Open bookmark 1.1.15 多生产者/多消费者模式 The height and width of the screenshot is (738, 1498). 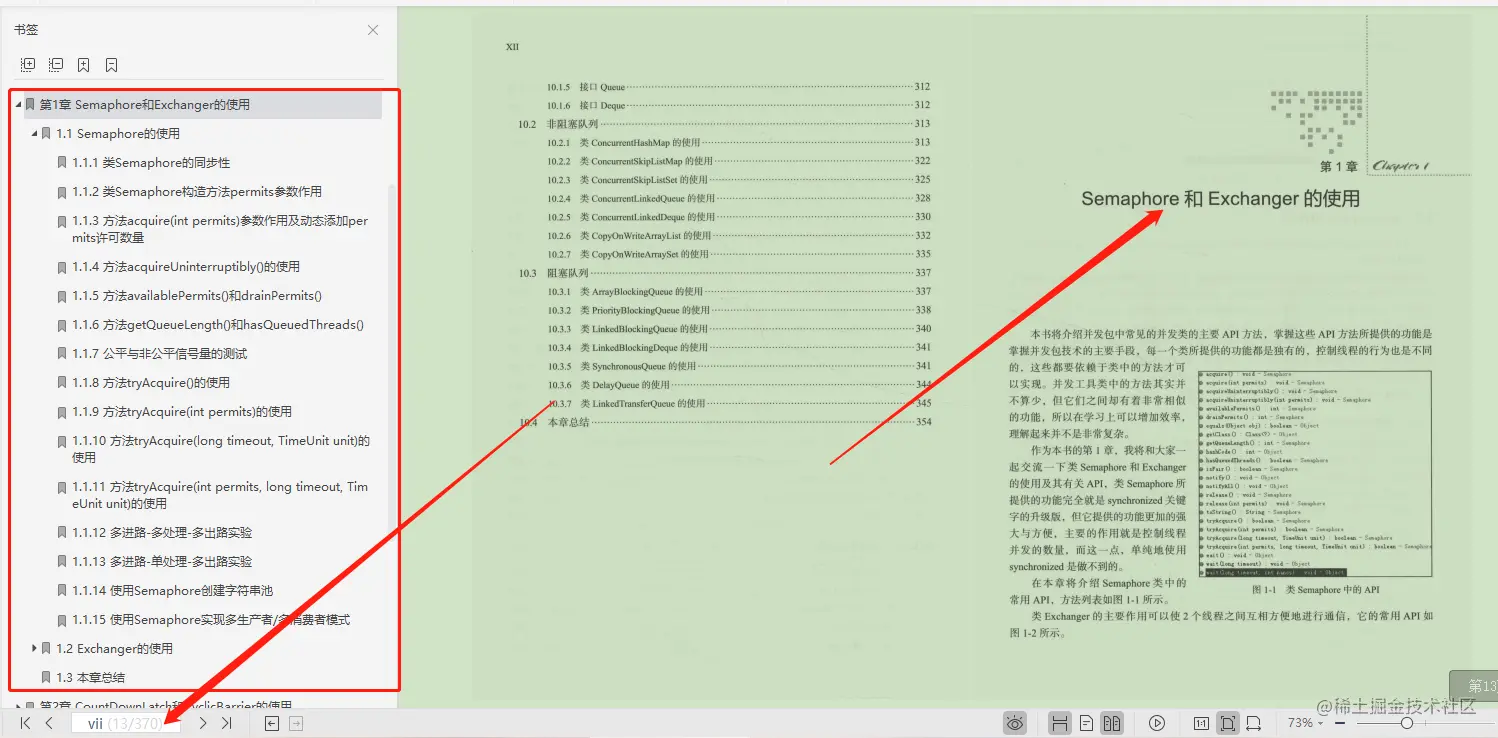[211, 620]
